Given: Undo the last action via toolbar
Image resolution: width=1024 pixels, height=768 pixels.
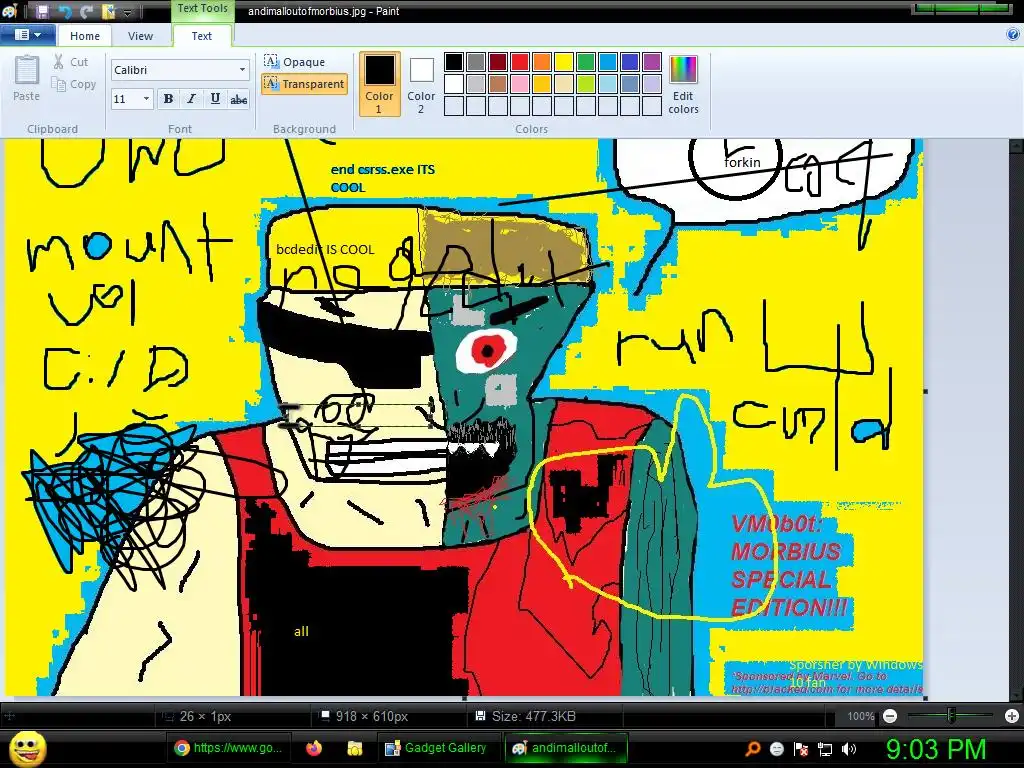Looking at the screenshot, I should [x=65, y=11].
